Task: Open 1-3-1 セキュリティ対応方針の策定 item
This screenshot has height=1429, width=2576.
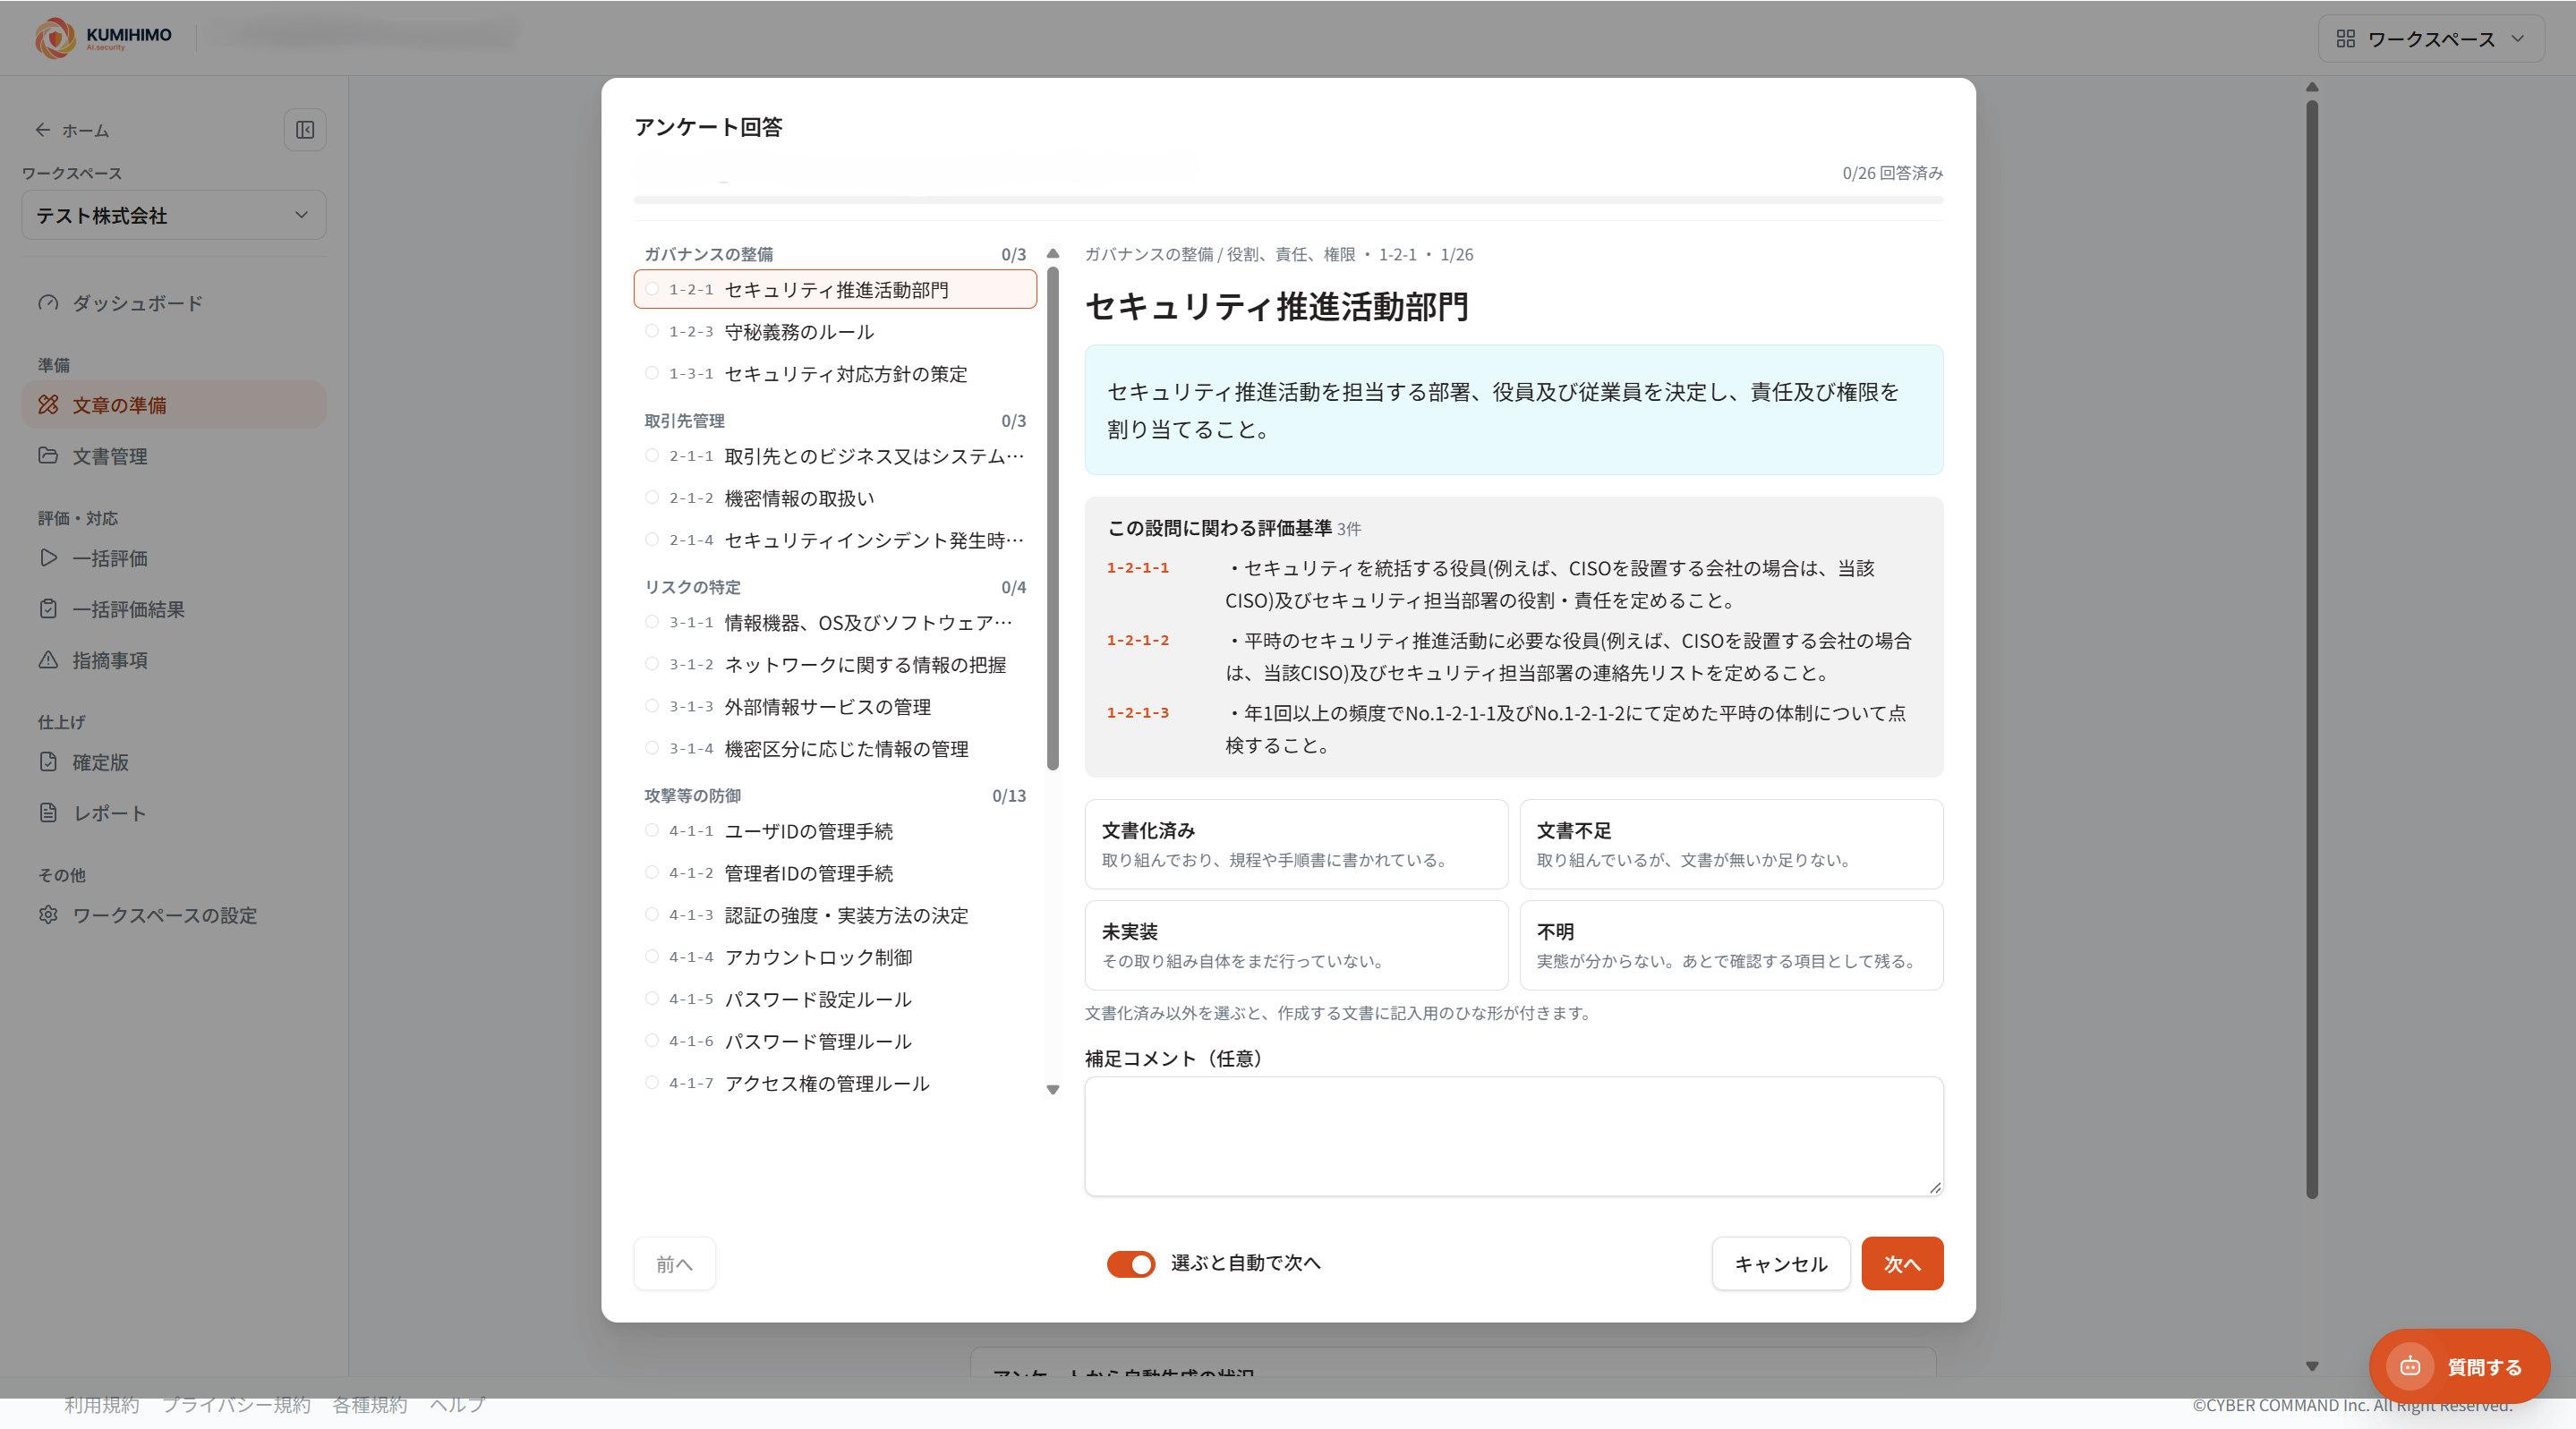Action: 835,374
